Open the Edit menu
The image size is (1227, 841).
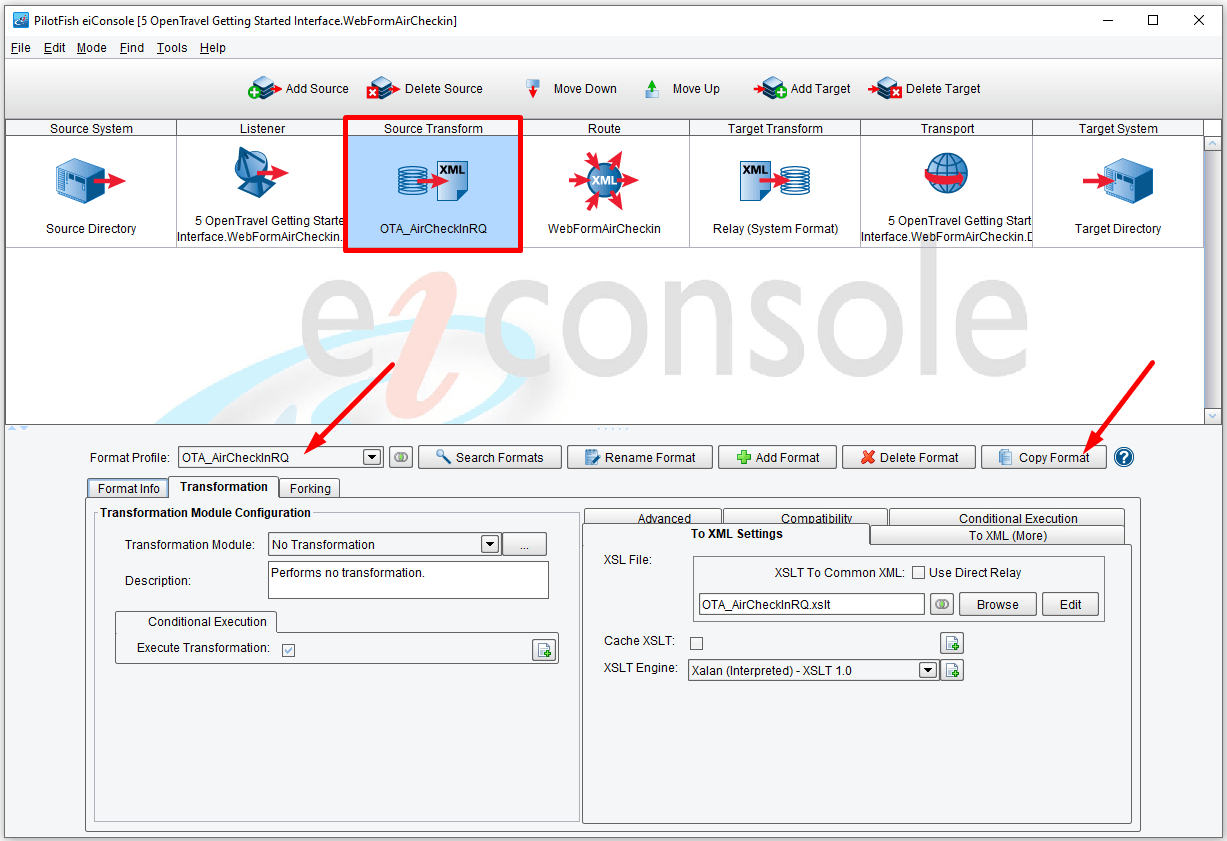tap(54, 48)
